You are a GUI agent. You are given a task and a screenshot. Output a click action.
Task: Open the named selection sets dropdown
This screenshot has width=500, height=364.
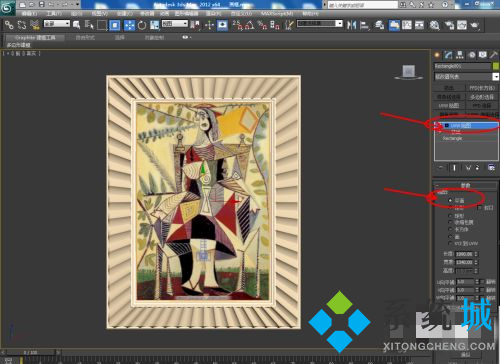pos(320,24)
